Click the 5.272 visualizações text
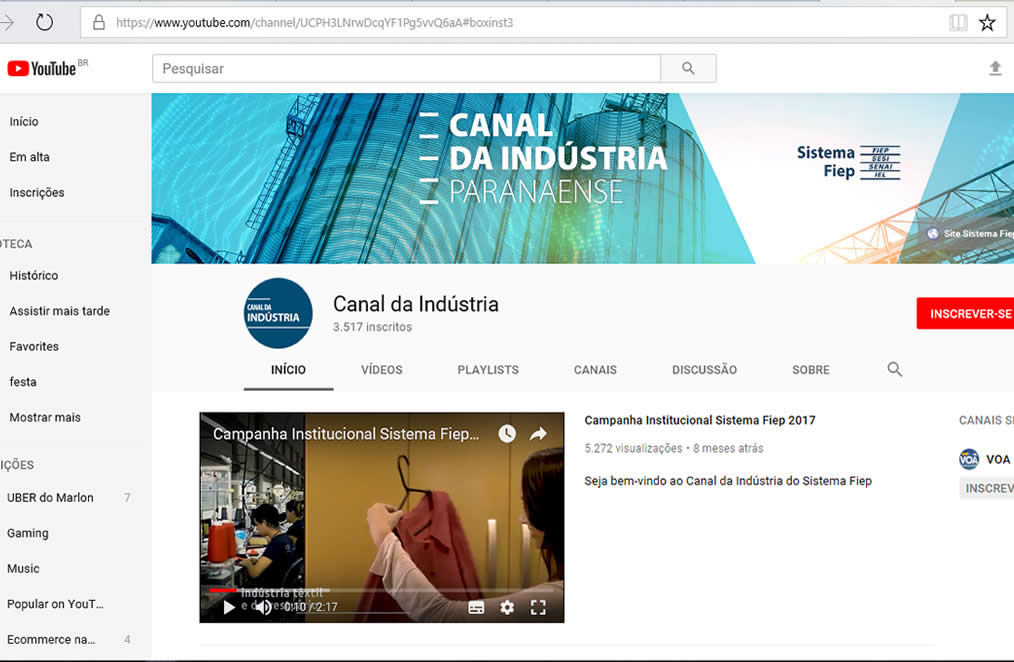1014x662 pixels. [x=633, y=448]
